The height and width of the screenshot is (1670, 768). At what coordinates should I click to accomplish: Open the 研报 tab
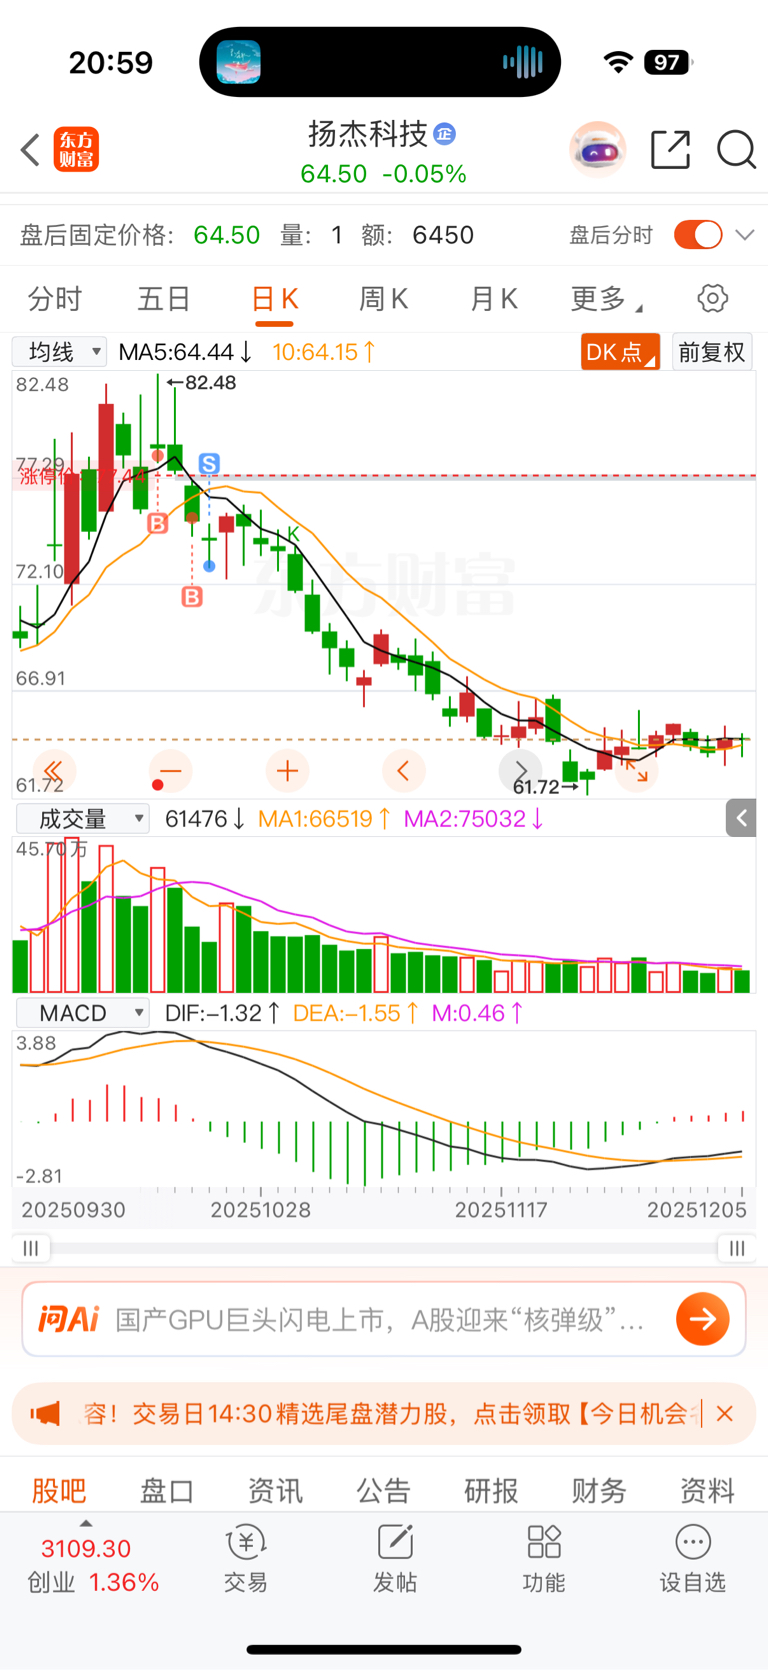[491, 1490]
